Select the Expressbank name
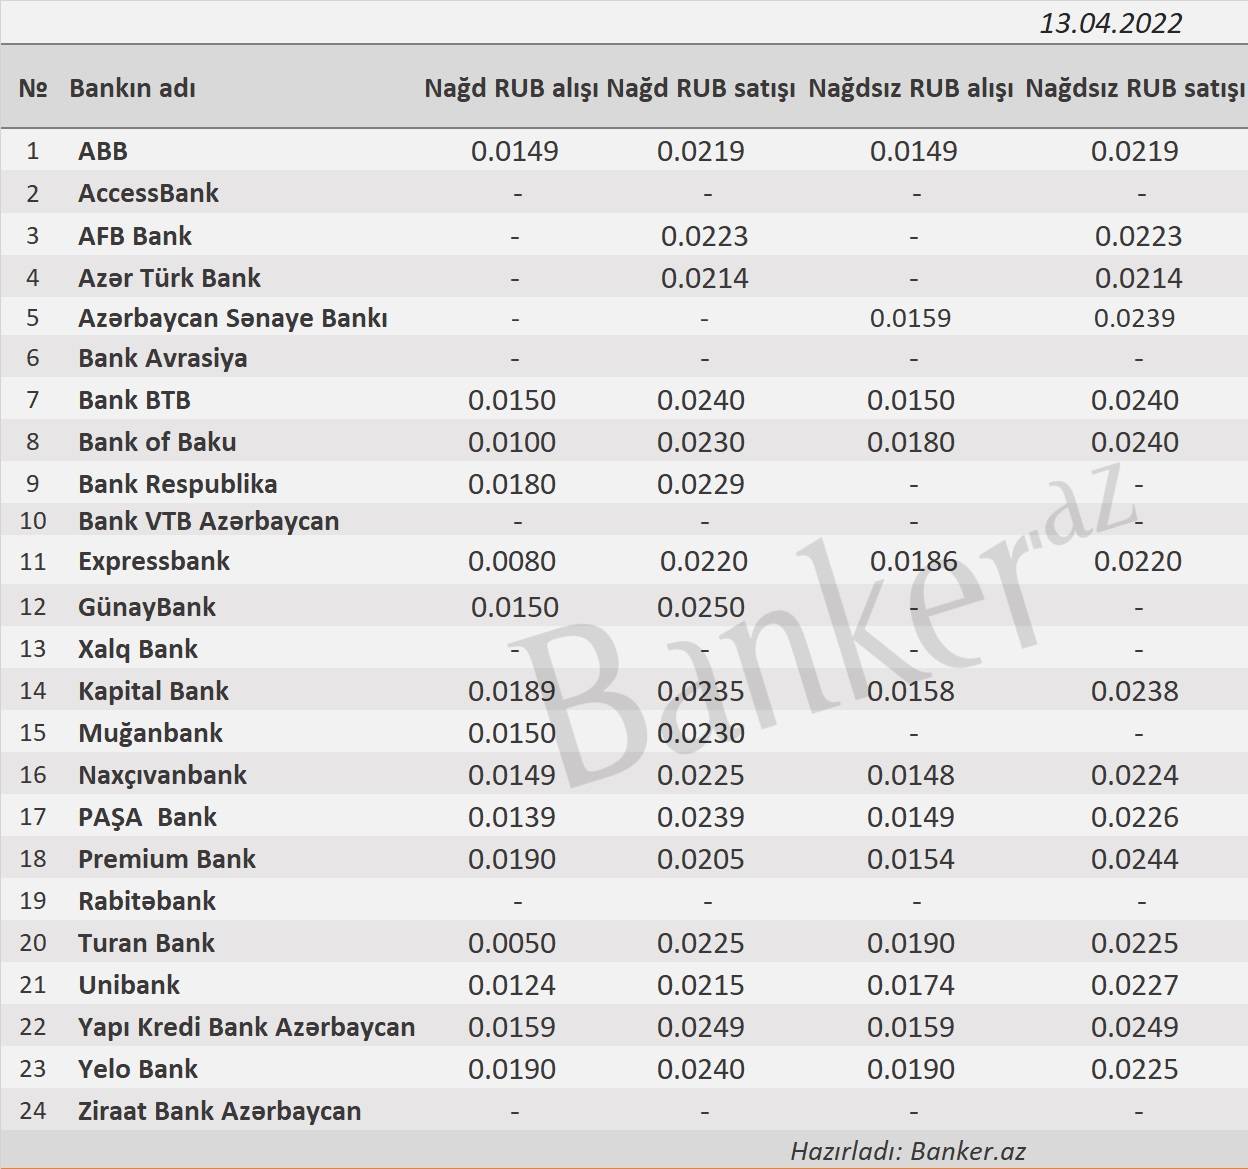Screen dimensions: 1248x1169 (154, 561)
